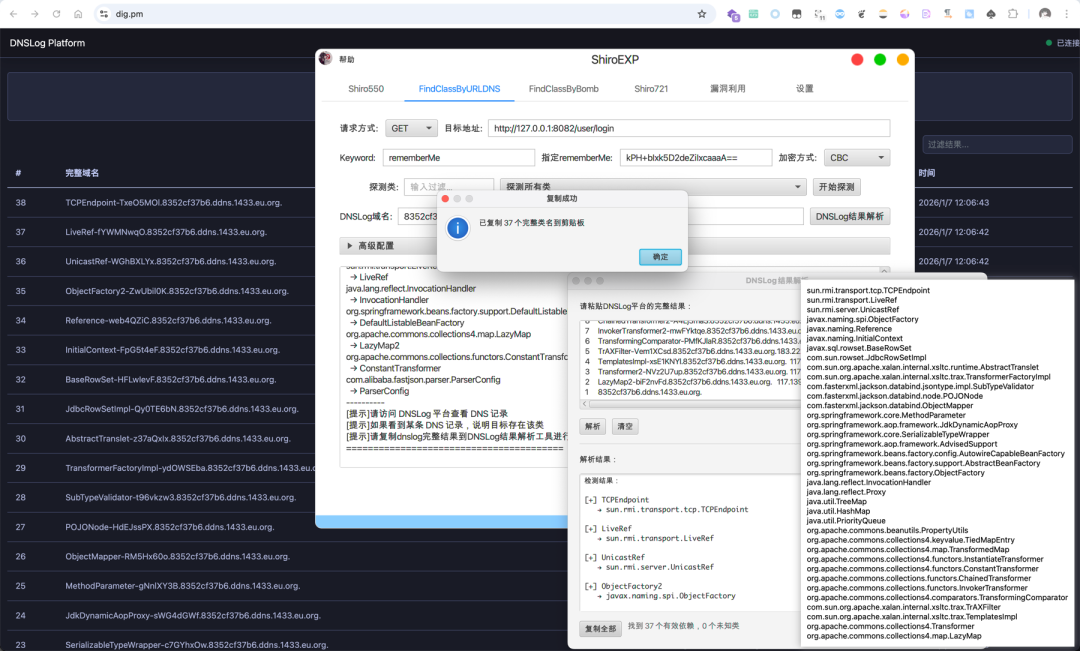Image resolution: width=1080 pixels, height=651 pixels.
Task: Open the purple-orange globe extension icon
Action: coord(904,14)
